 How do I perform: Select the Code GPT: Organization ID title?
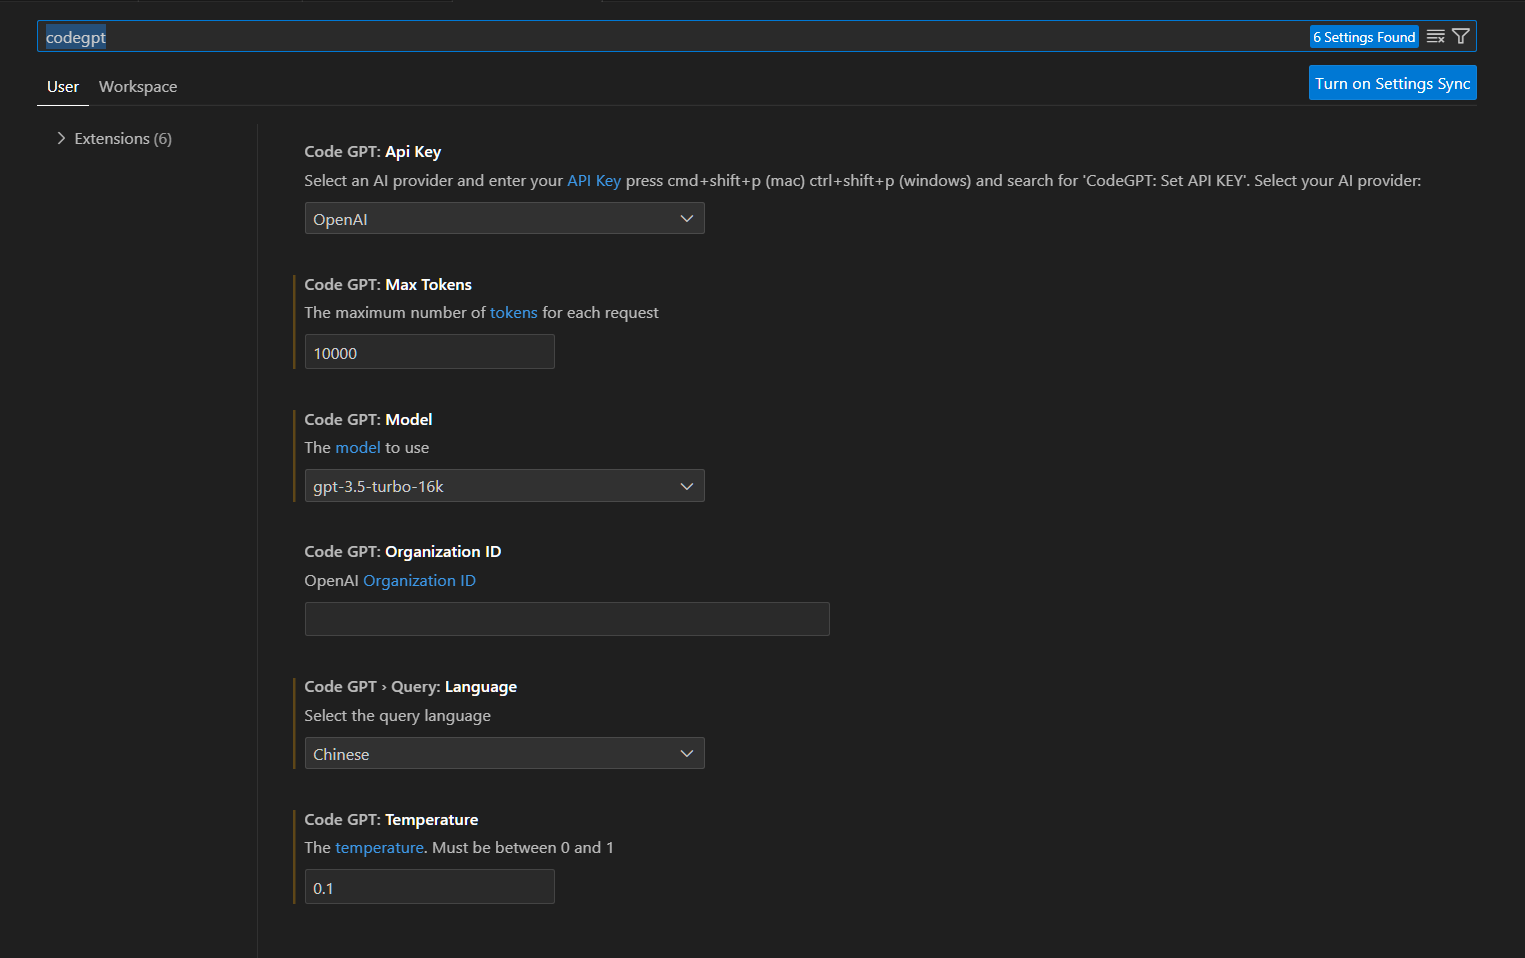coord(403,552)
